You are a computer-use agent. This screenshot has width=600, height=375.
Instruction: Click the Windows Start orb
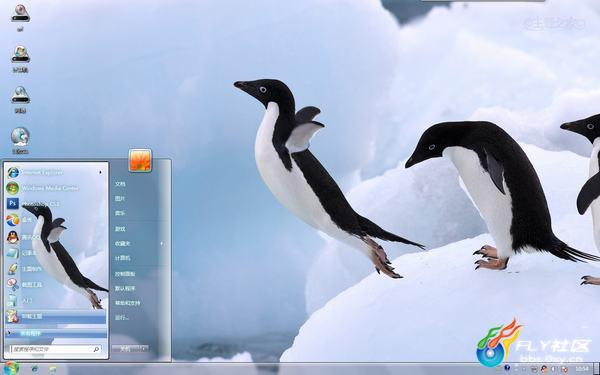[11, 368]
